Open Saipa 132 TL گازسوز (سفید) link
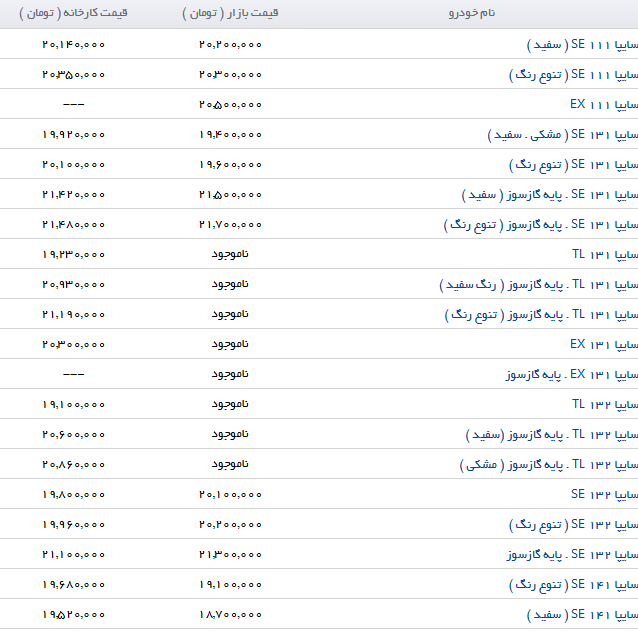Screen dimensions: 638x635 pyautogui.click(x=552, y=434)
